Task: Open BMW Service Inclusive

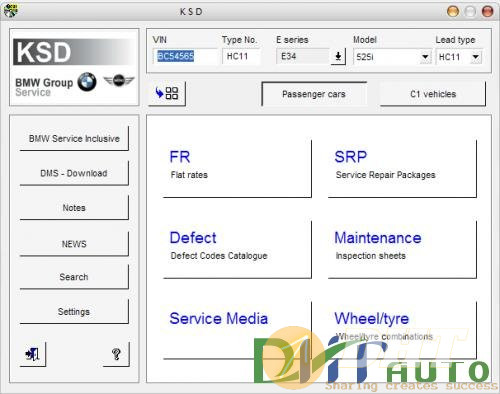Action: point(74,139)
